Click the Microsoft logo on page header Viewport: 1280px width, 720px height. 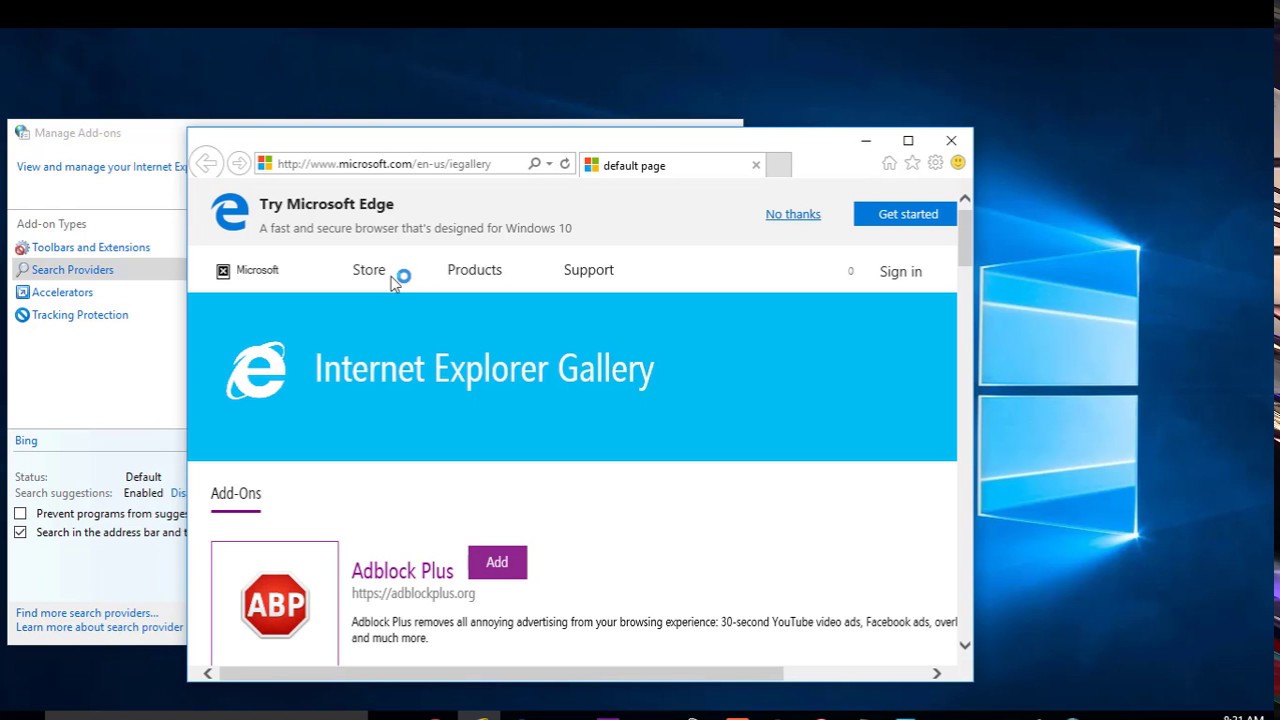coord(248,270)
